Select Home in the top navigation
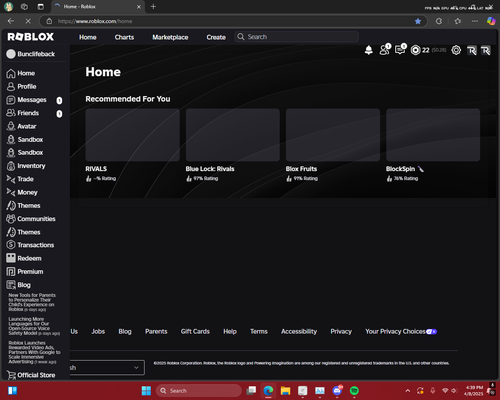This screenshot has height=400, width=500. pyautogui.click(x=88, y=37)
